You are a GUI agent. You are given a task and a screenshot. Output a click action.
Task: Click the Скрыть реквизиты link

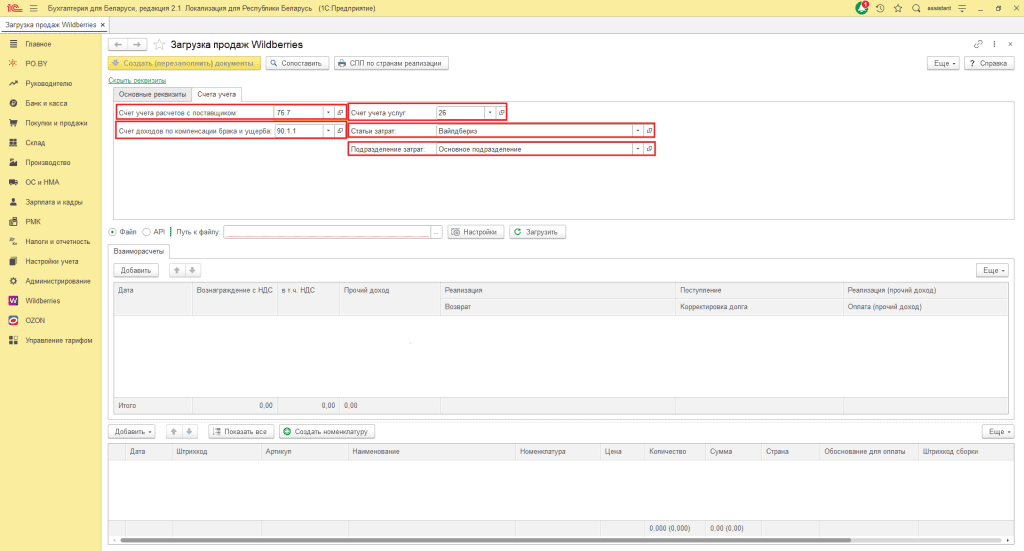[x=136, y=80]
